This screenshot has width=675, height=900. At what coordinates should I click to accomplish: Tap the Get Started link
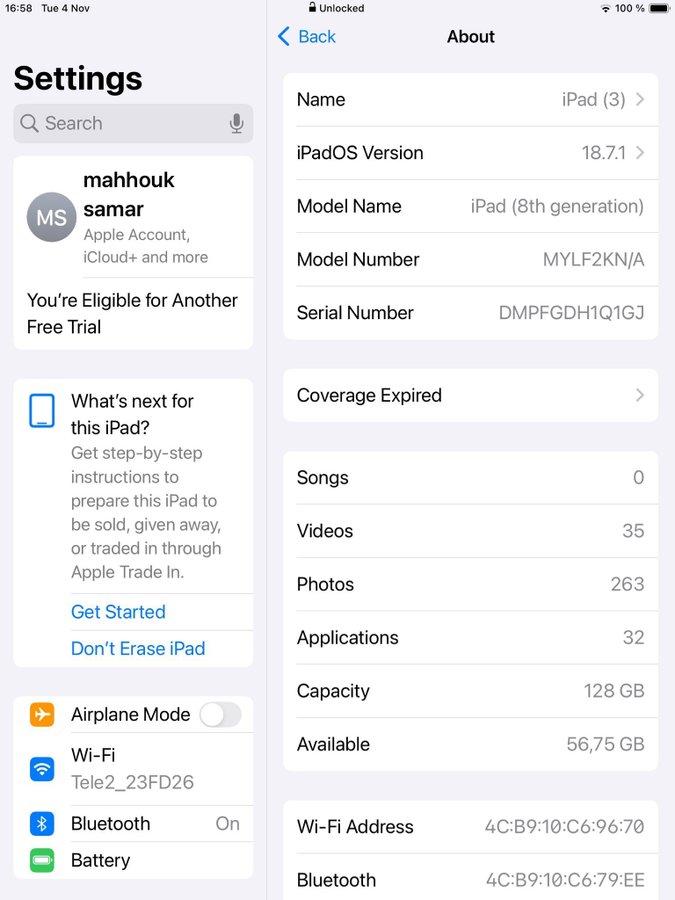click(118, 612)
